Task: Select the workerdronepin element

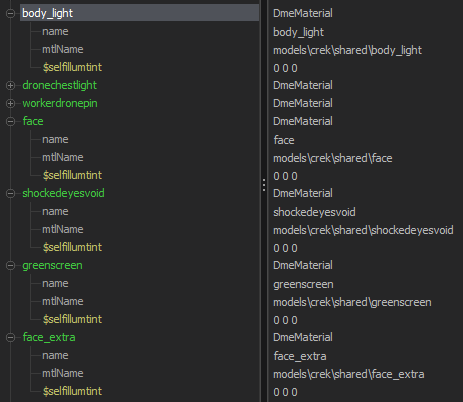Action: click(x=60, y=103)
